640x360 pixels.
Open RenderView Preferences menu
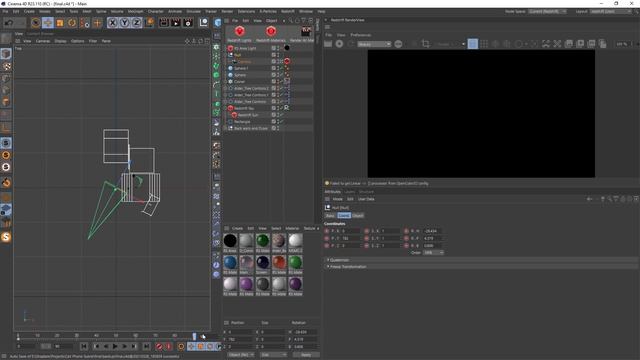(x=361, y=35)
